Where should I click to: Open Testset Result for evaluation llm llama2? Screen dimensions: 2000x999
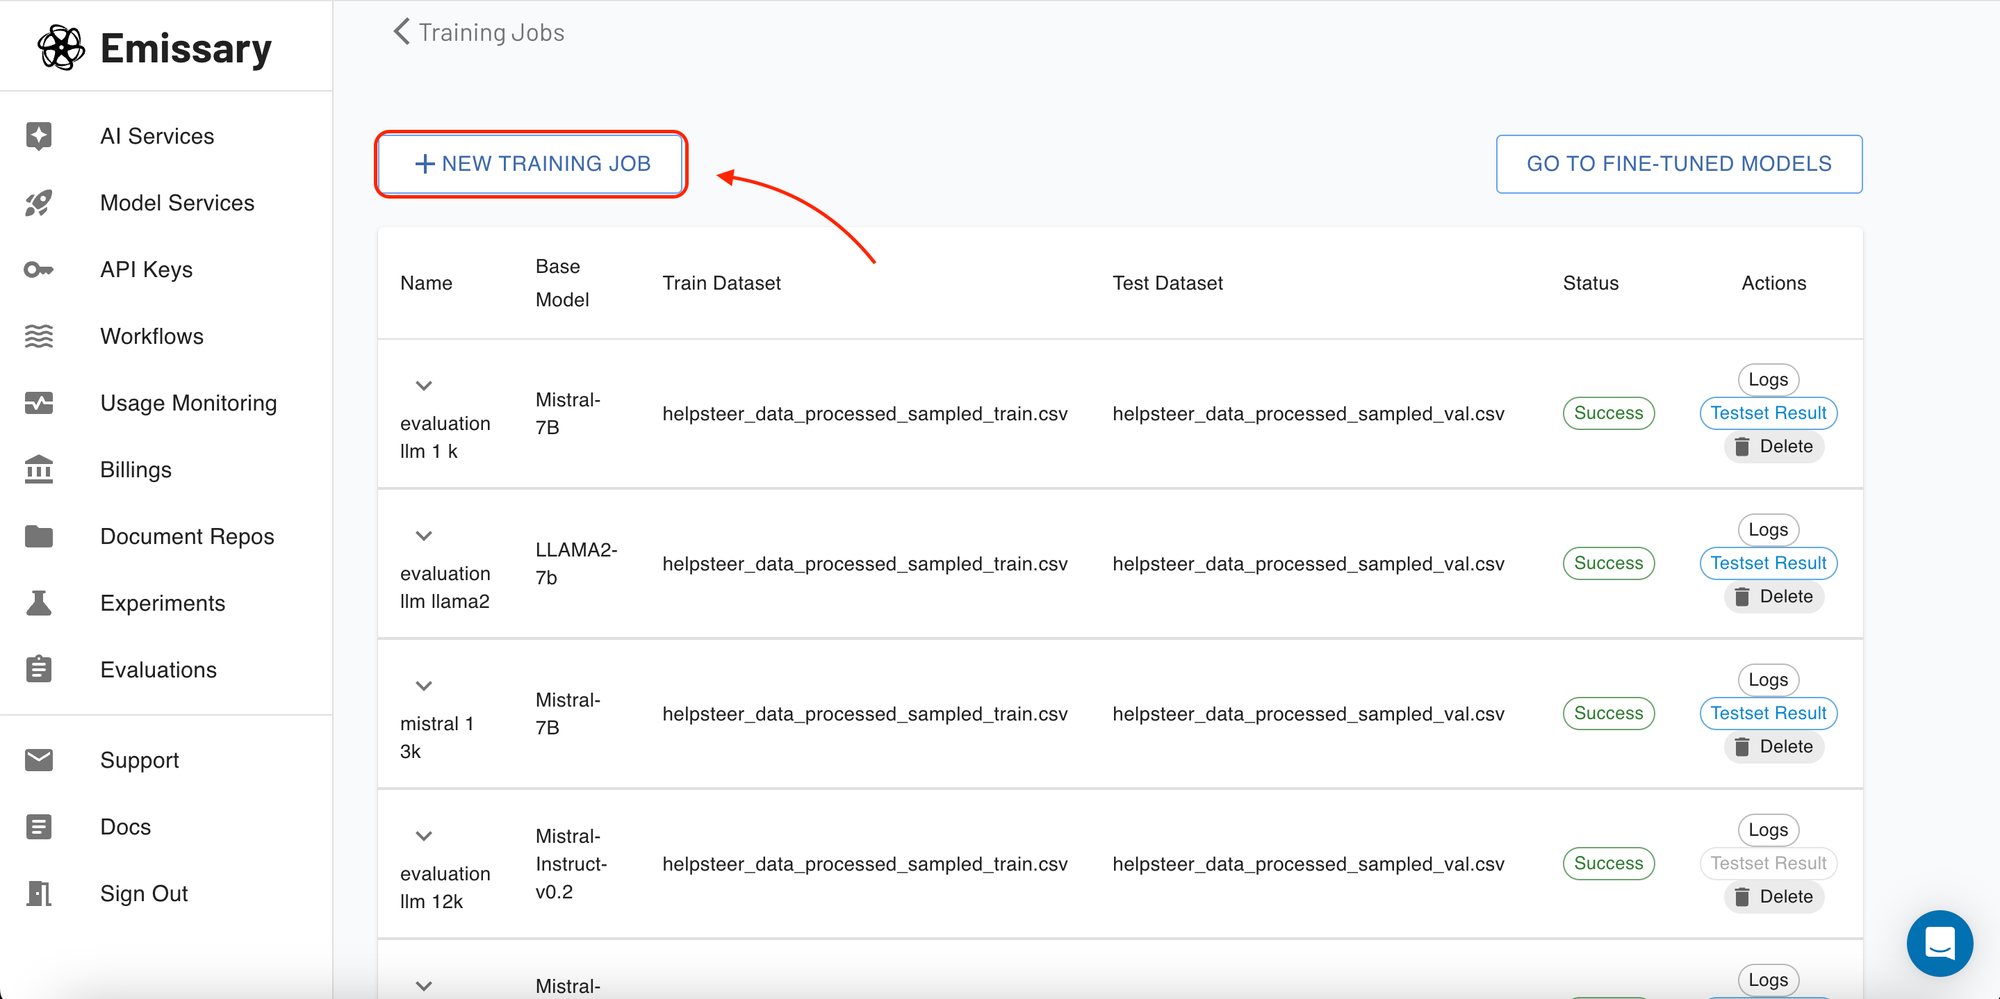(1768, 563)
